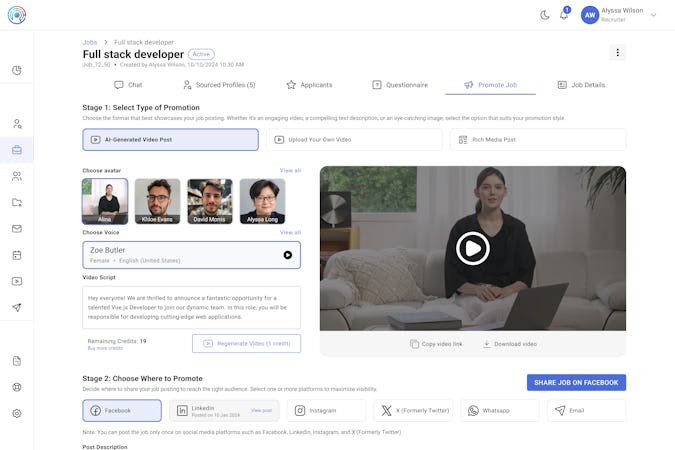Open the folder sidebar icon

pos(17,202)
